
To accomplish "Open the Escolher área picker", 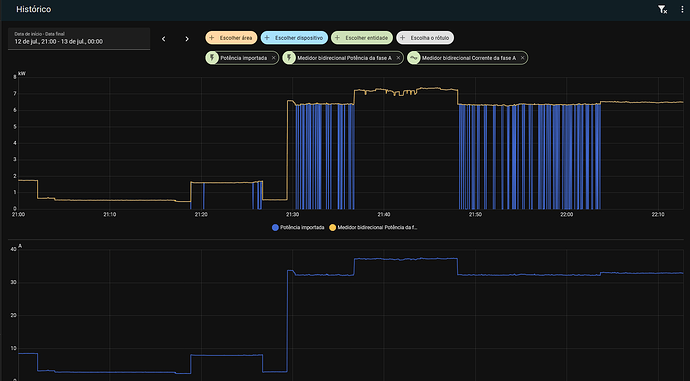I will 231,38.
